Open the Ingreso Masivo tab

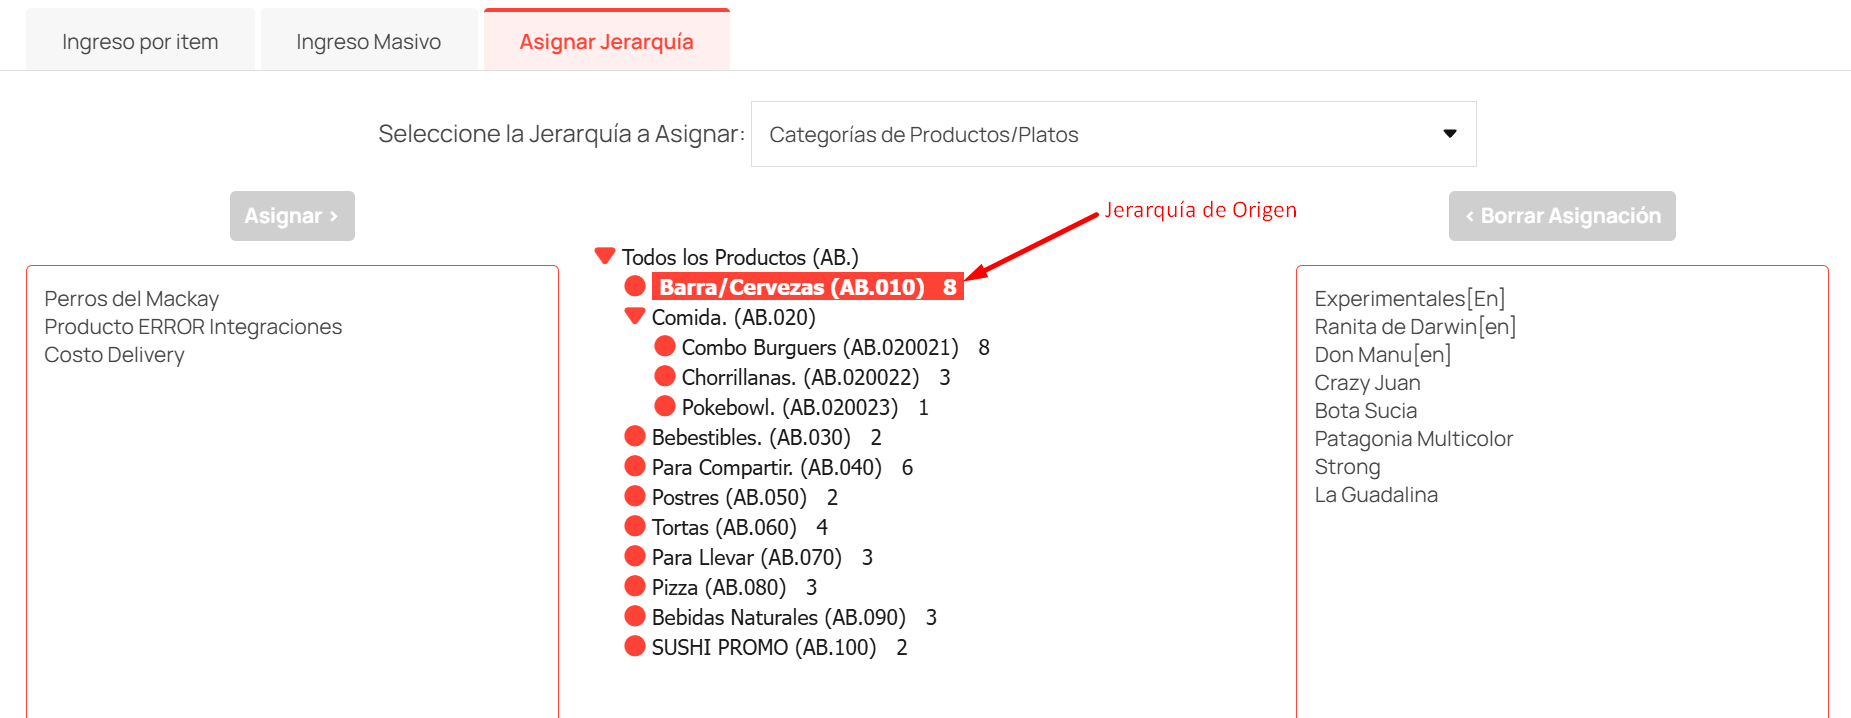(368, 42)
